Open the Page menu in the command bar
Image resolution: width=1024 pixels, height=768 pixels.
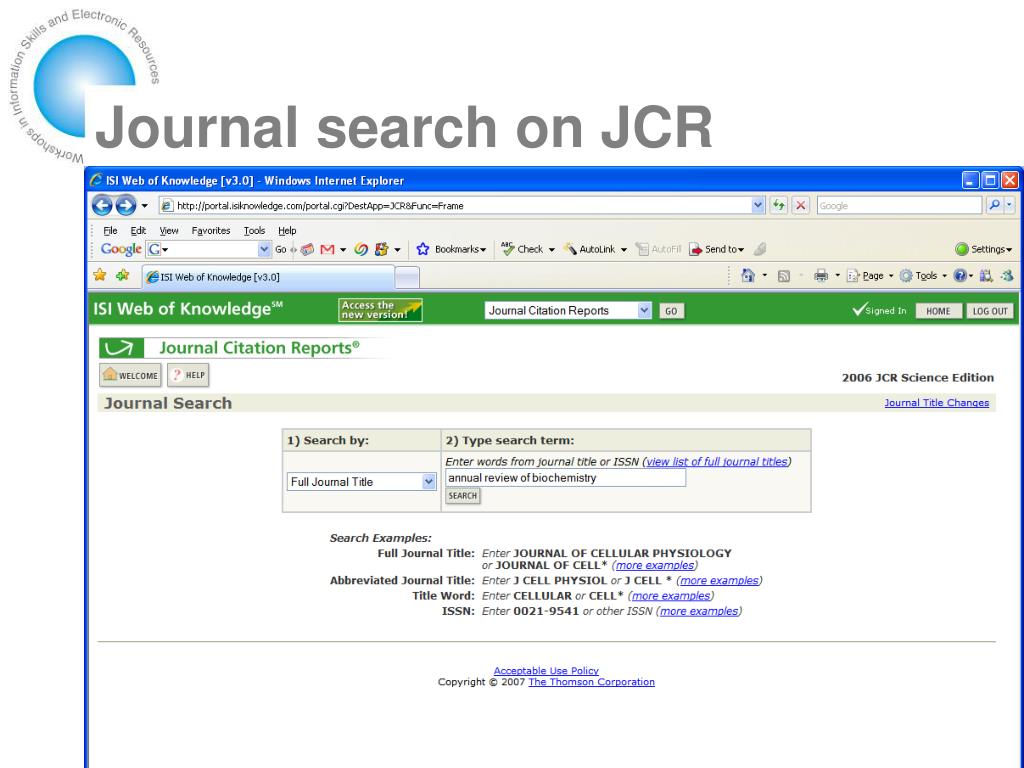pyautogui.click(x=870, y=276)
